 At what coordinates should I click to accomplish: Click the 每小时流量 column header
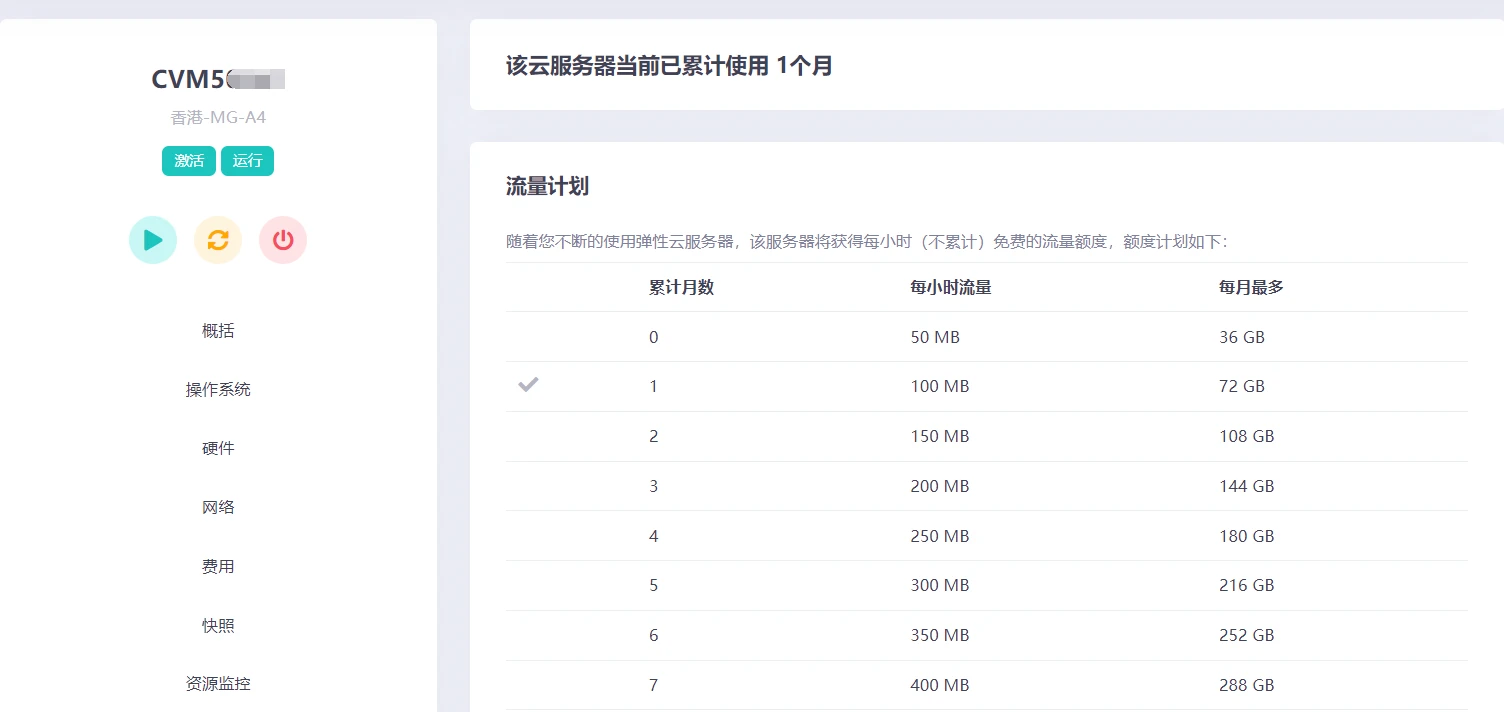[x=950, y=287]
